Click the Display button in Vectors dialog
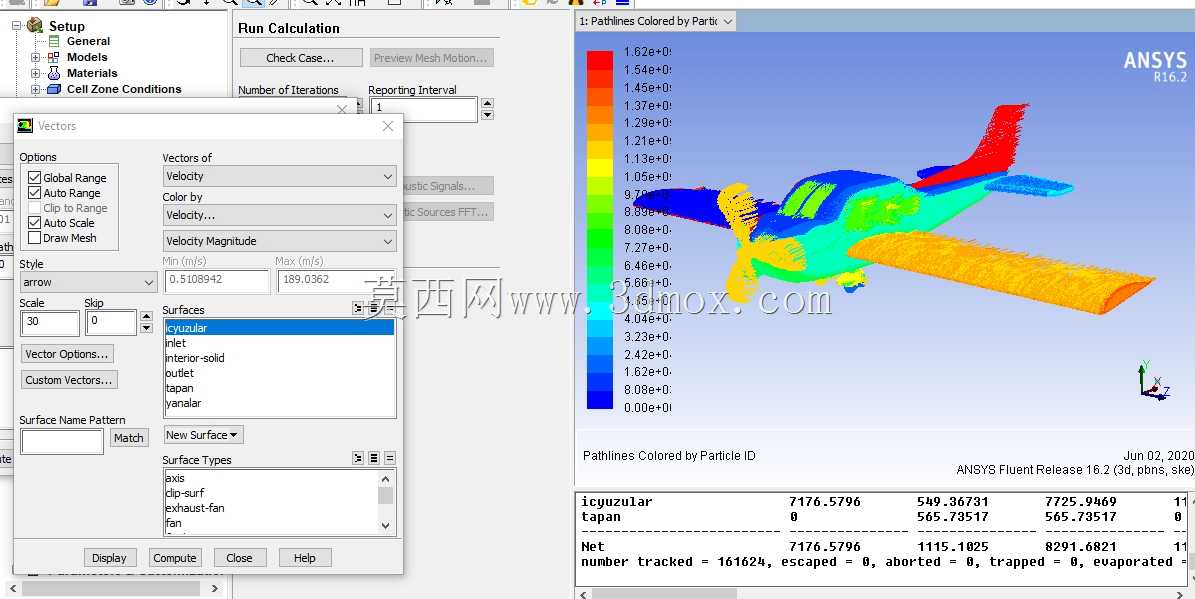1195x599 pixels. (110, 558)
